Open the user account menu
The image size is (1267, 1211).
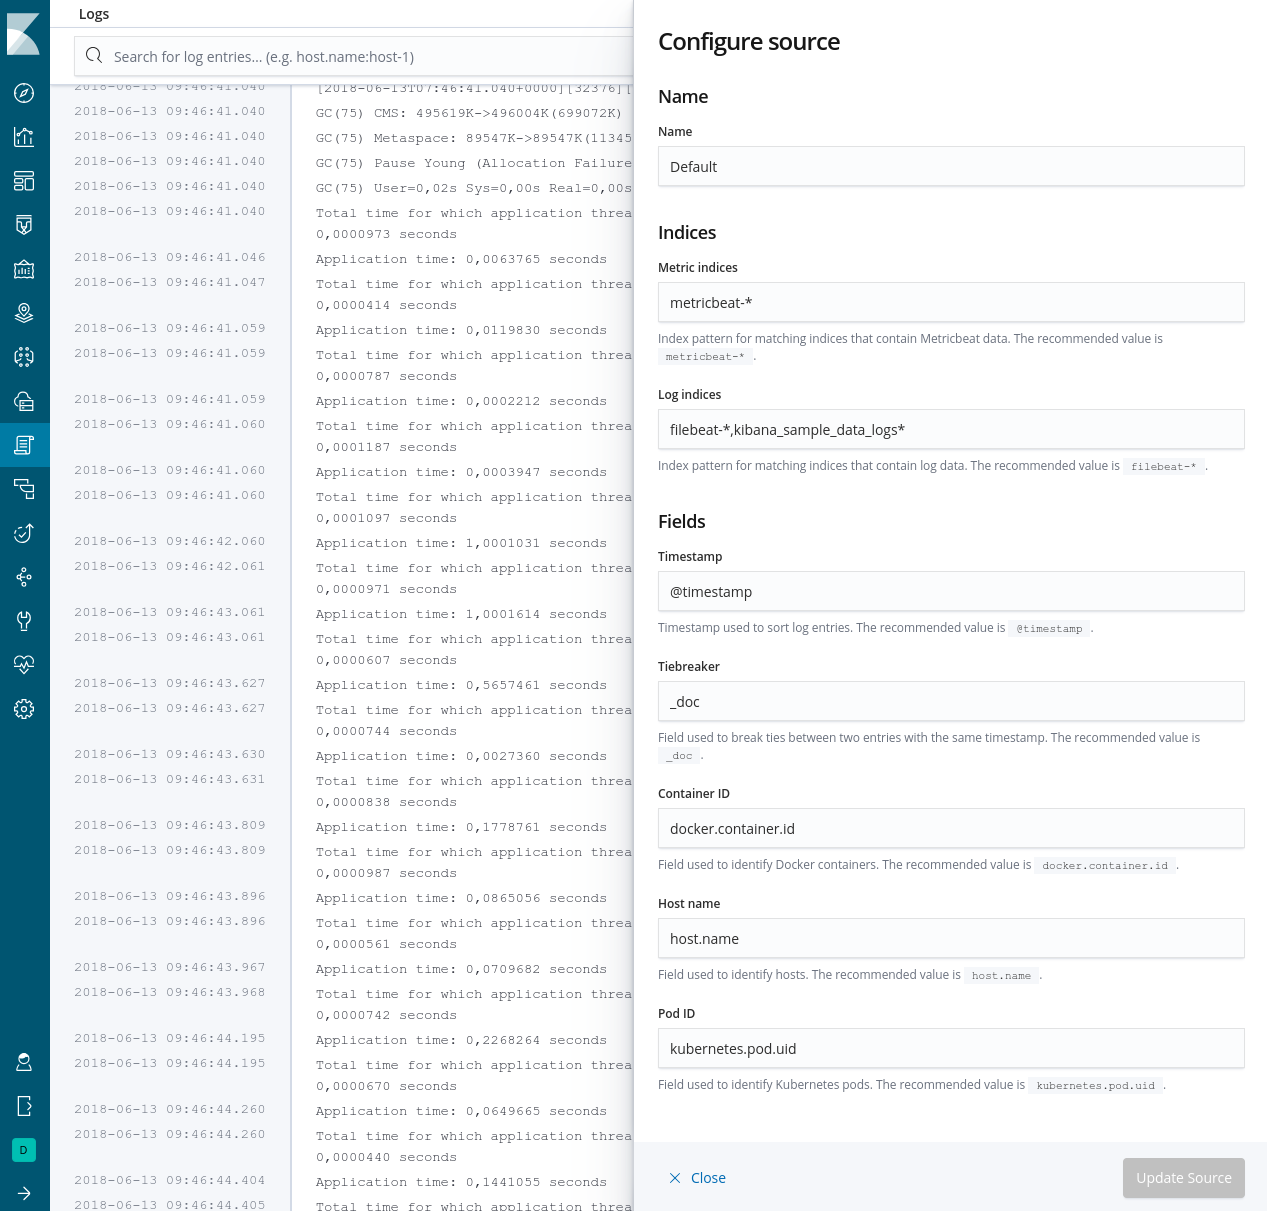[x=23, y=1061]
